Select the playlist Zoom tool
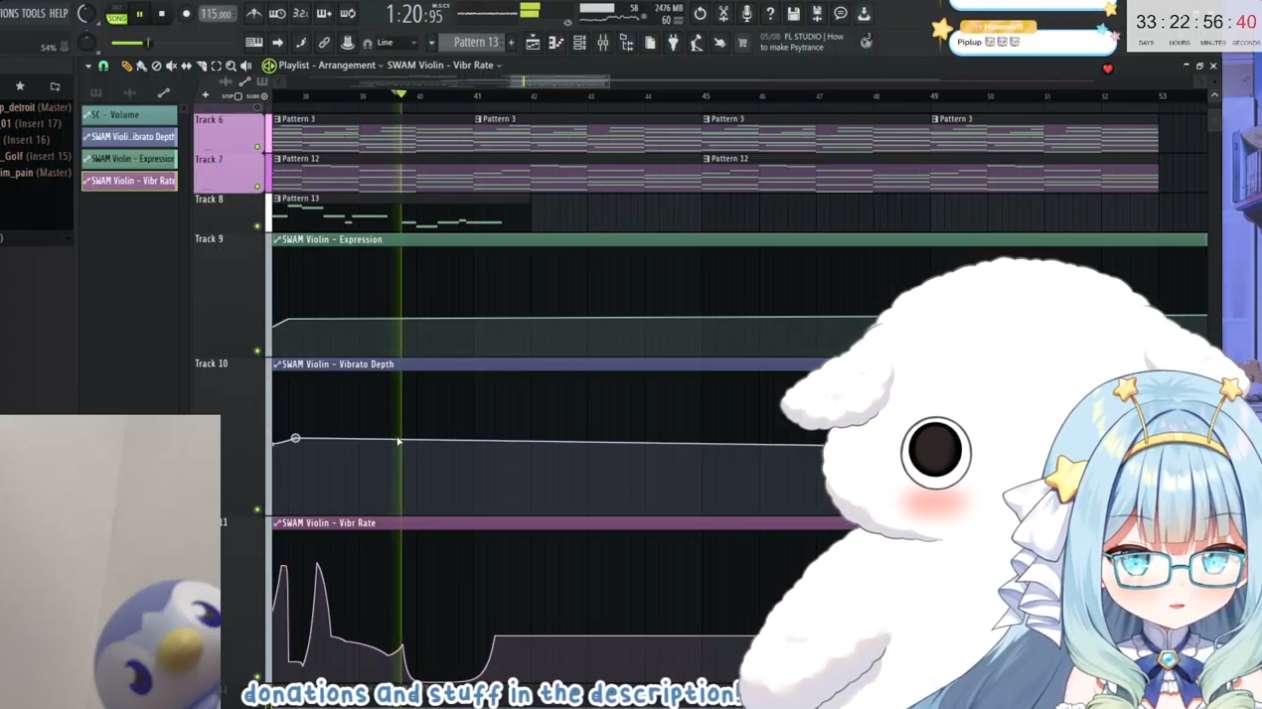The image size is (1262, 709). pos(231,66)
